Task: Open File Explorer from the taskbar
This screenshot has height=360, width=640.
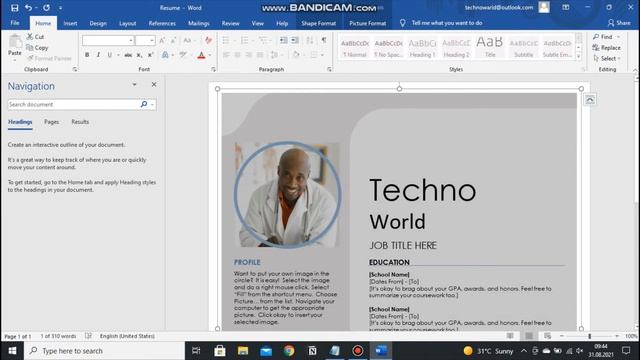Action: coord(243,351)
